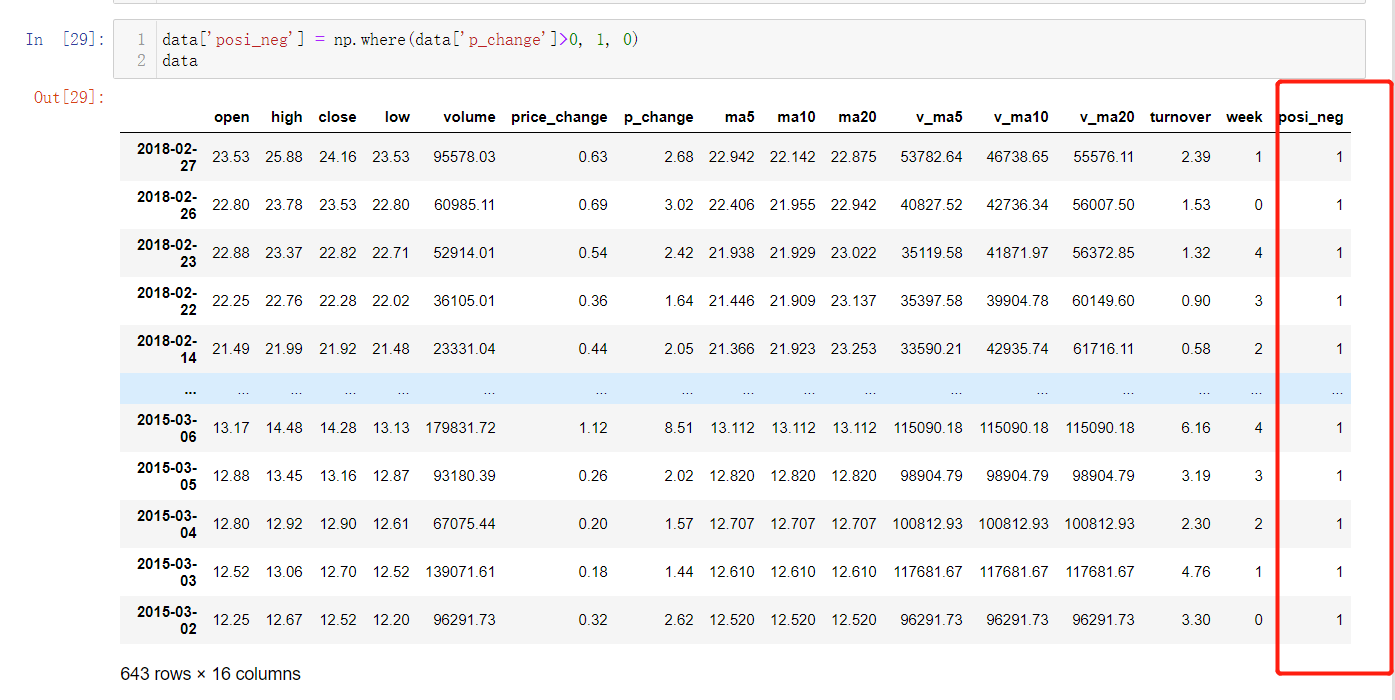Select the 2015-03-03 row index
This screenshot has height=700, width=1395.
tap(167, 571)
